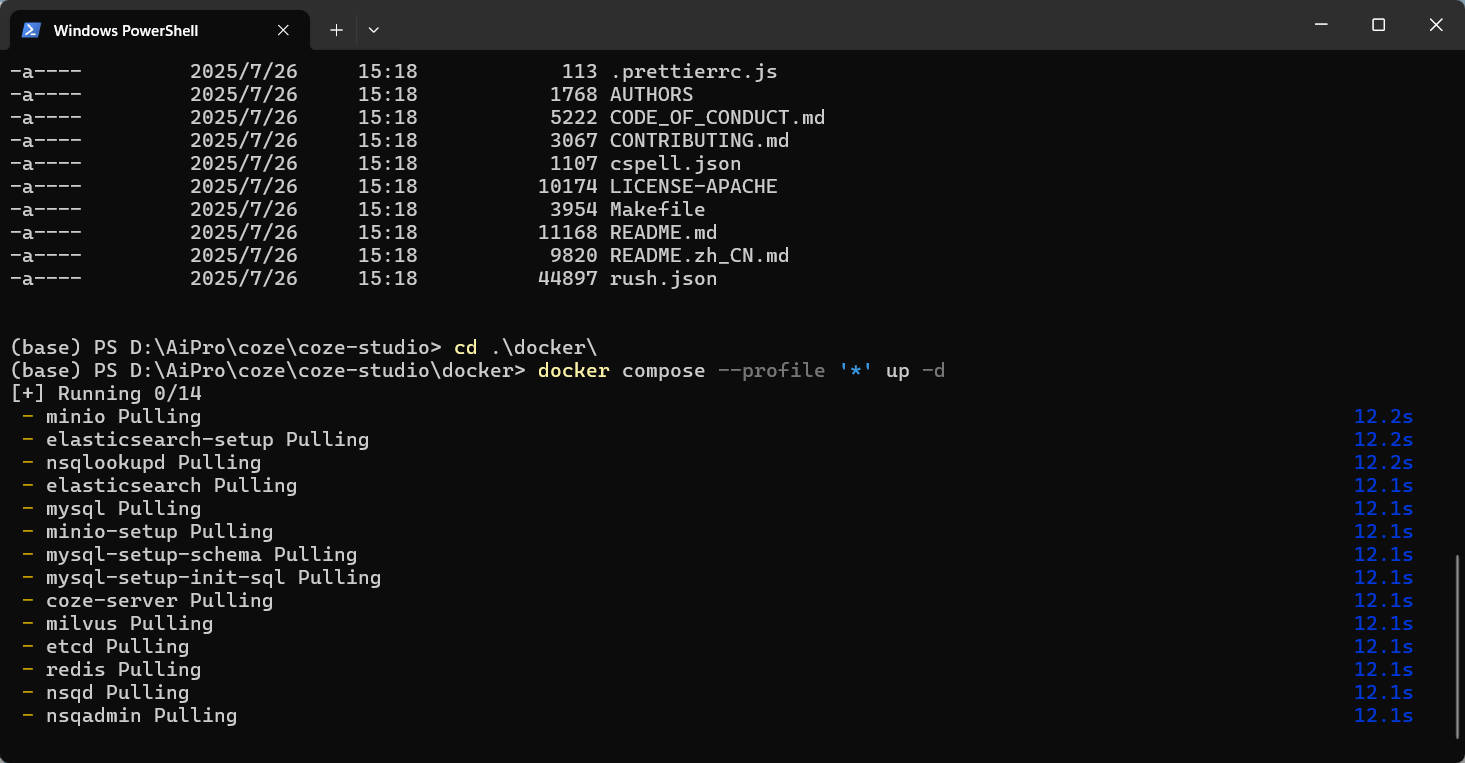The image size is (1465, 763).
Task: Click the cd .\docker\ command text
Action: (x=525, y=348)
